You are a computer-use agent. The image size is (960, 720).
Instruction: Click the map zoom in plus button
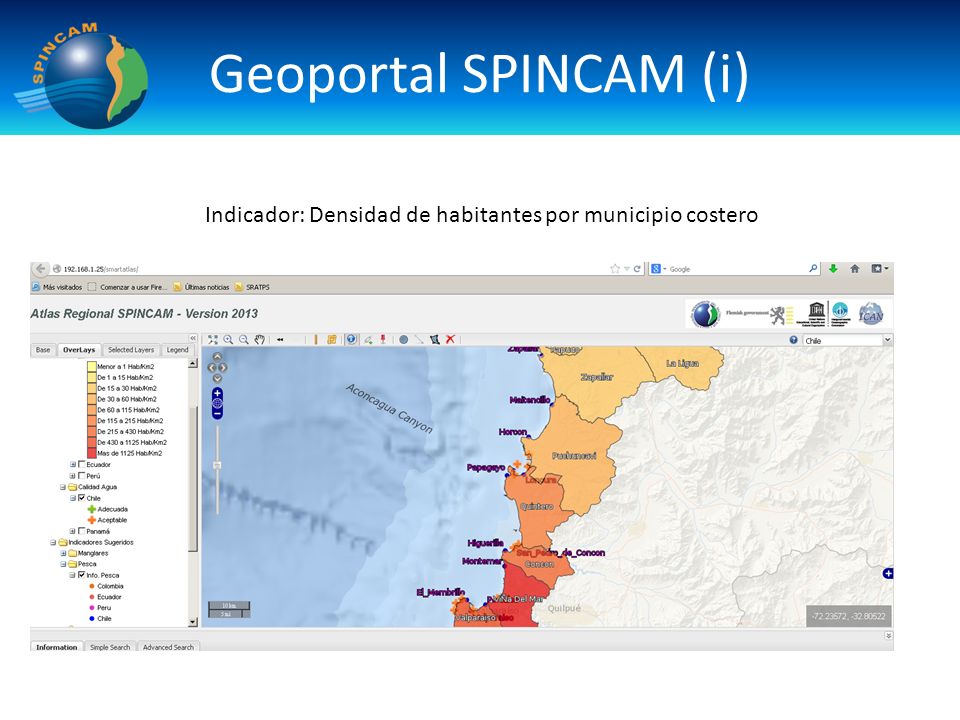[x=217, y=393]
